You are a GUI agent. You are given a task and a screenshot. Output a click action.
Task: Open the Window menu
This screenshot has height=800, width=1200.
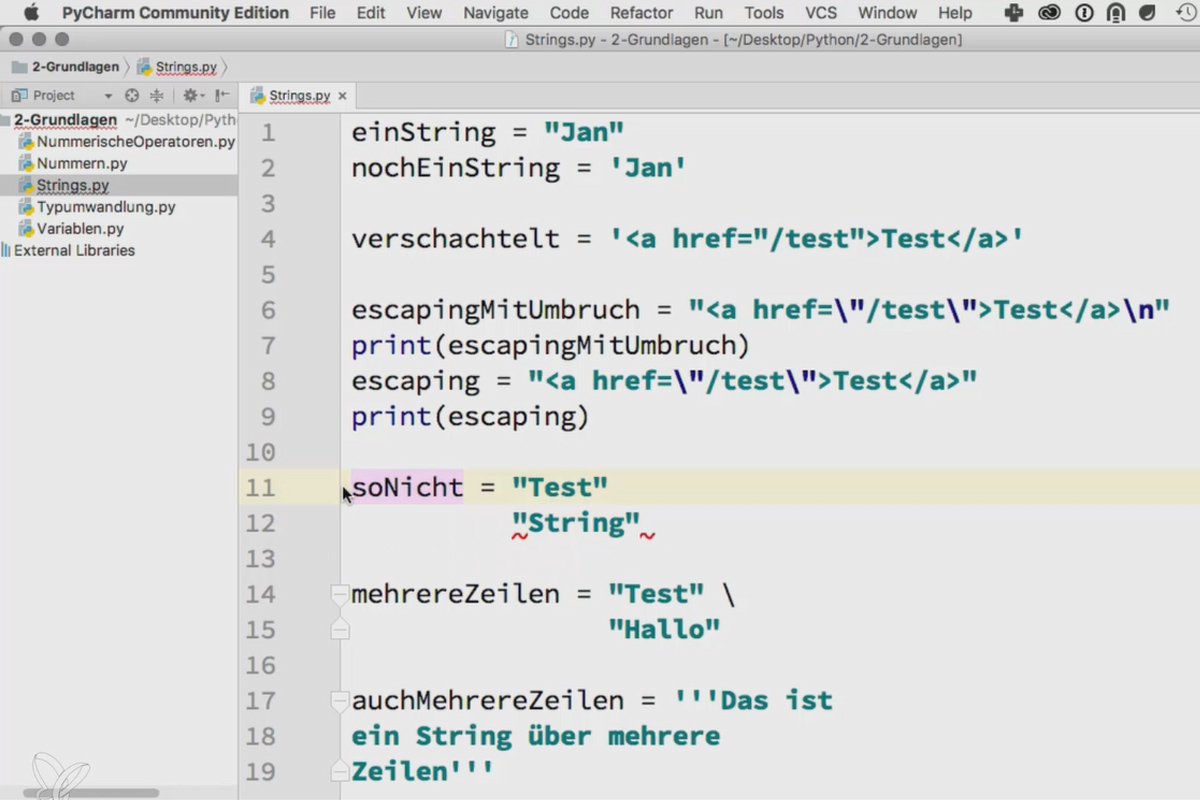(888, 13)
